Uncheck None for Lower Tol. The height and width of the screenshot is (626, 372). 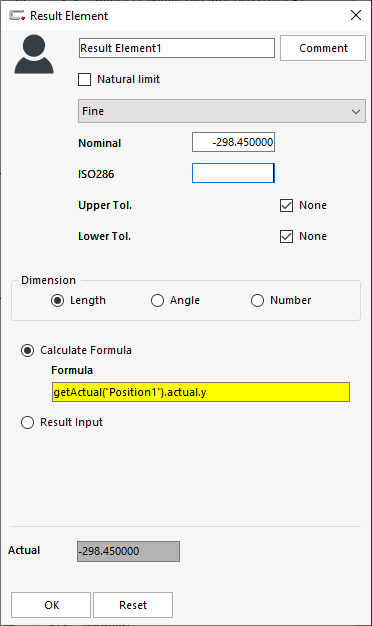pyautogui.click(x=287, y=236)
